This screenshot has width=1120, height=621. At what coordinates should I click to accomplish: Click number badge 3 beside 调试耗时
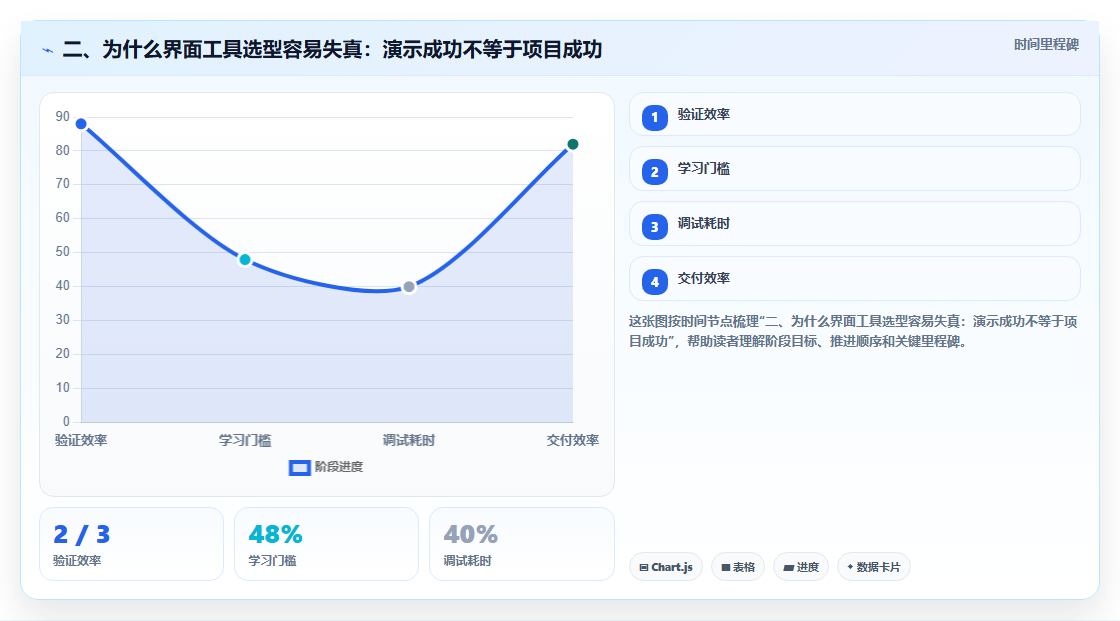coord(654,227)
